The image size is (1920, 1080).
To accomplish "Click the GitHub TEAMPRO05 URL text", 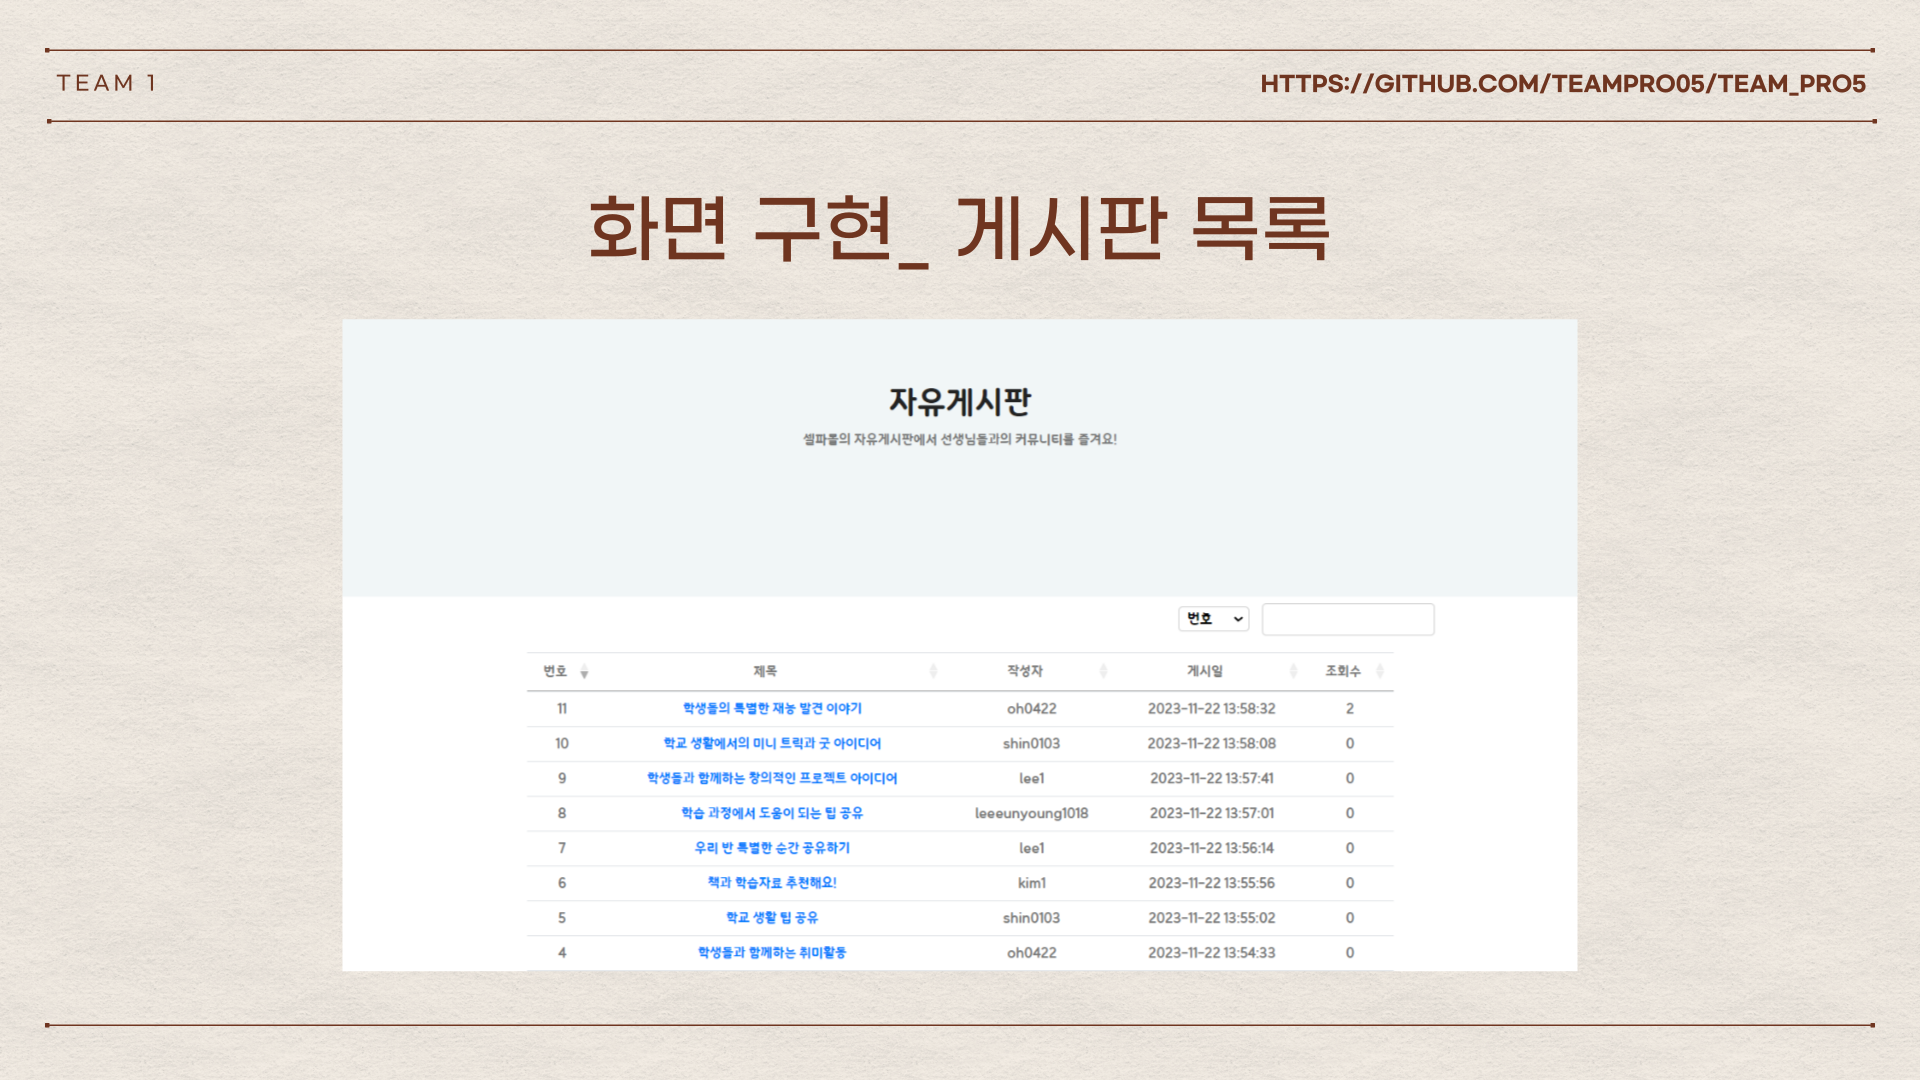I will tap(1562, 84).
